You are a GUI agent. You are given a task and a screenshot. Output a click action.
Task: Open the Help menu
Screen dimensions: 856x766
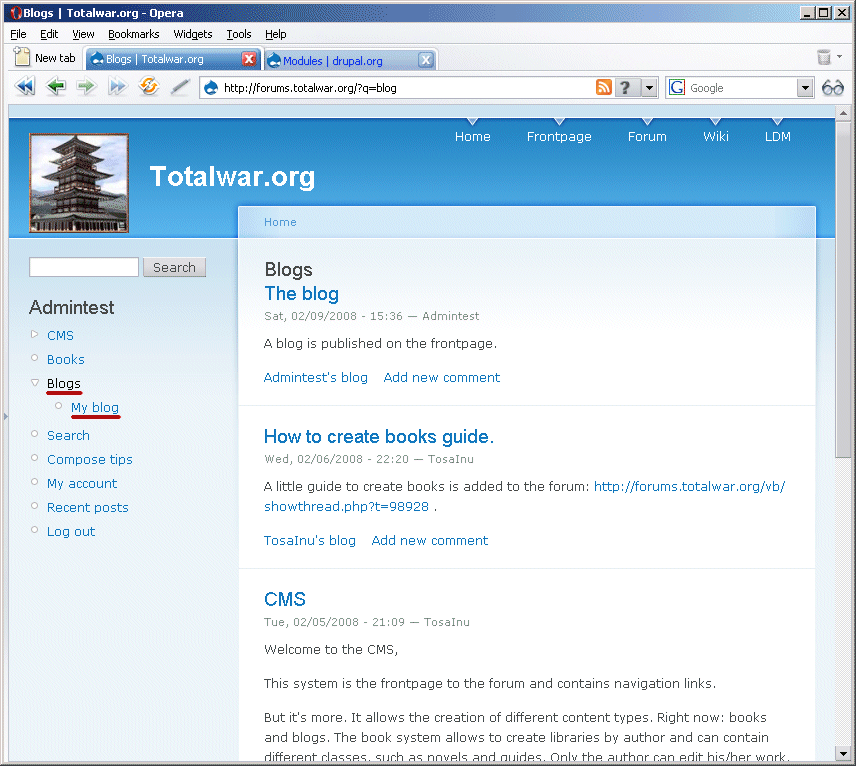(x=276, y=34)
